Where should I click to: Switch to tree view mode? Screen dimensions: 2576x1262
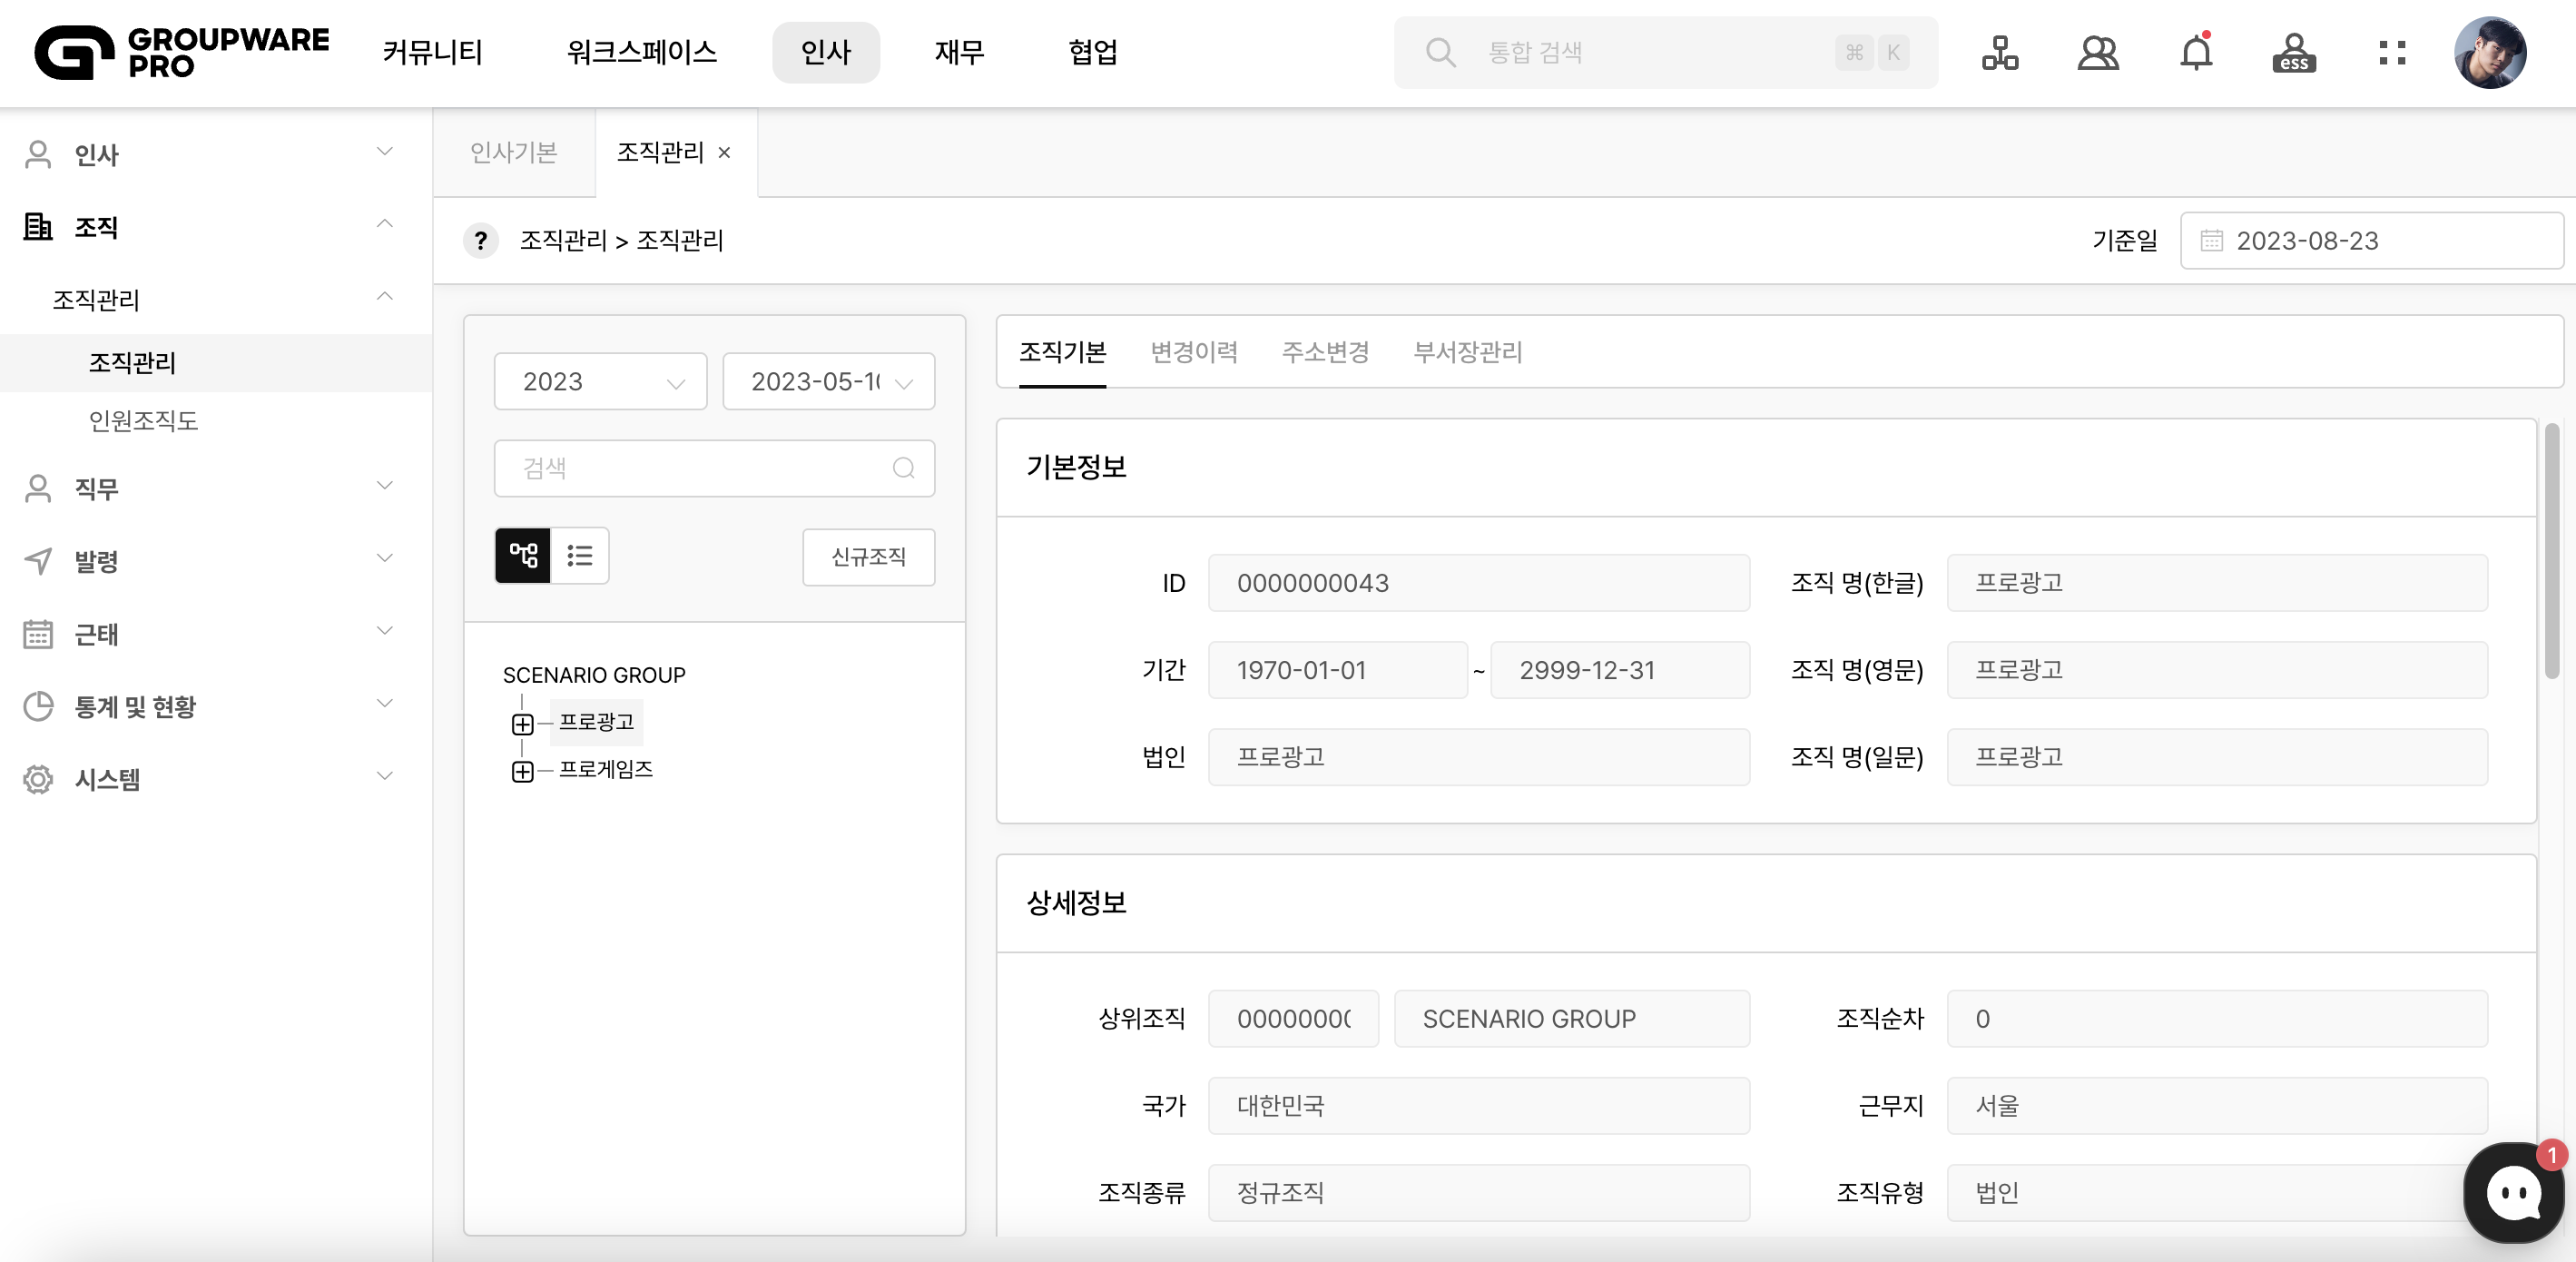tap(523, 555)
